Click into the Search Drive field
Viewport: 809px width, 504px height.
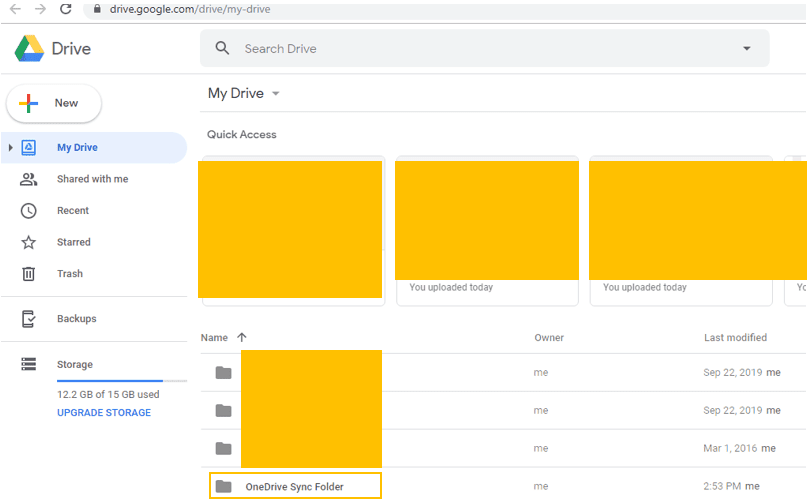click(484, 48)
